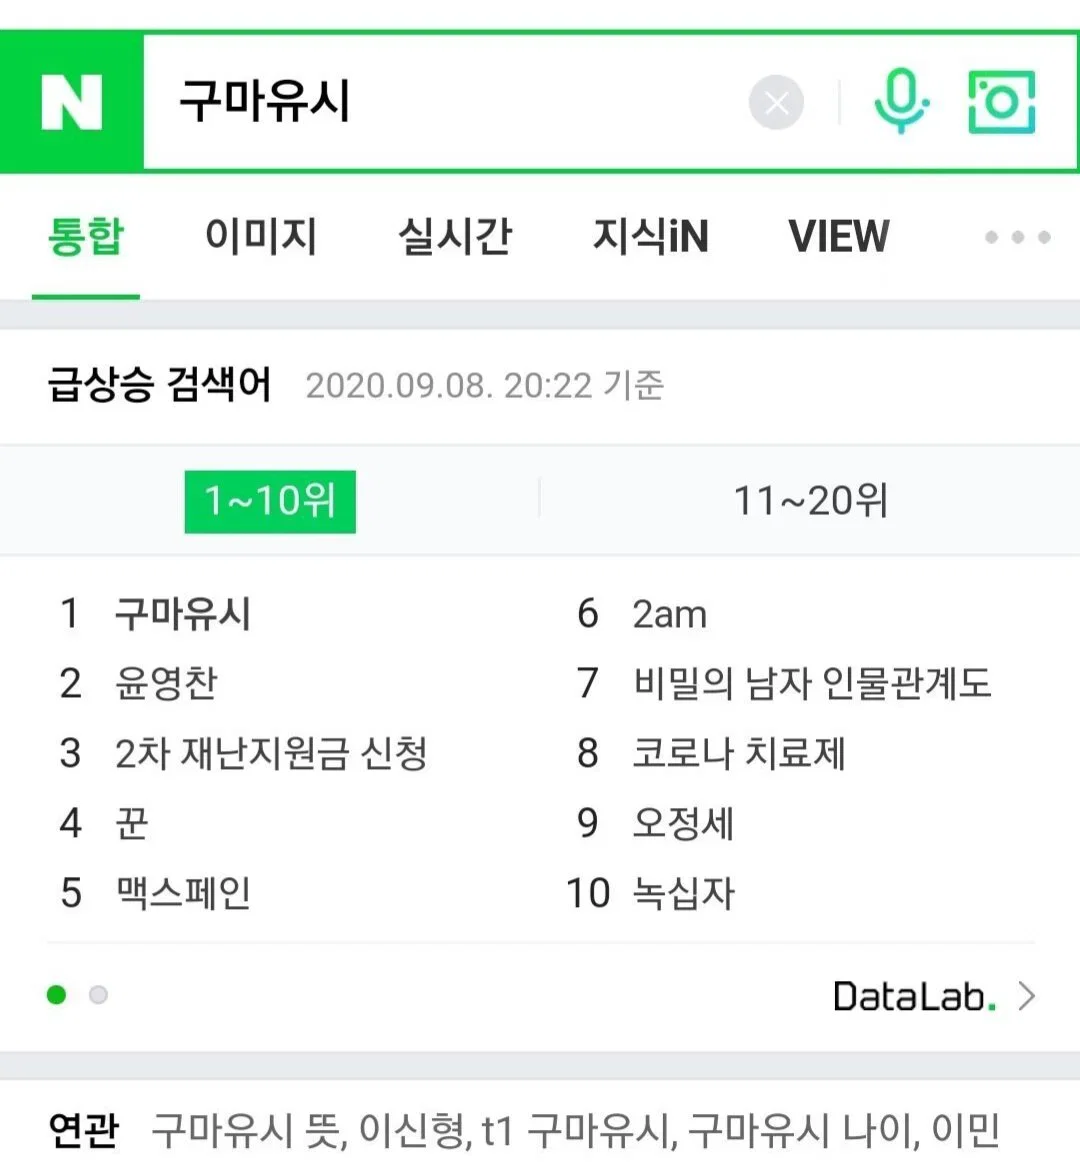The height and width of the screenshot is (1173, 1080).
Task: Show more tabs via three dots
Action: pyautogui.click(x=1017, y=237)
